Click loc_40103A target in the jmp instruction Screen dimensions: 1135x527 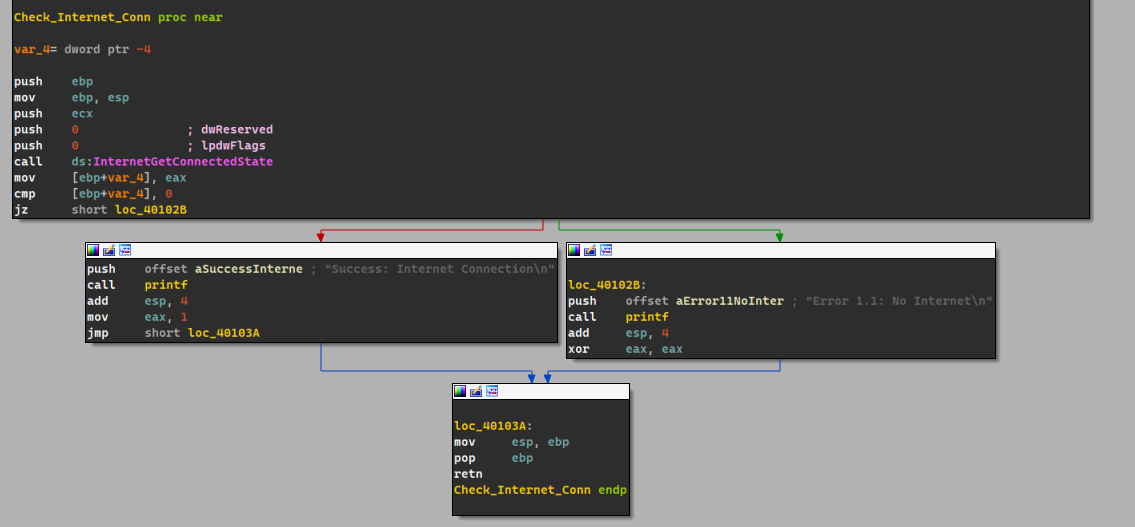(x=224, y=333)
